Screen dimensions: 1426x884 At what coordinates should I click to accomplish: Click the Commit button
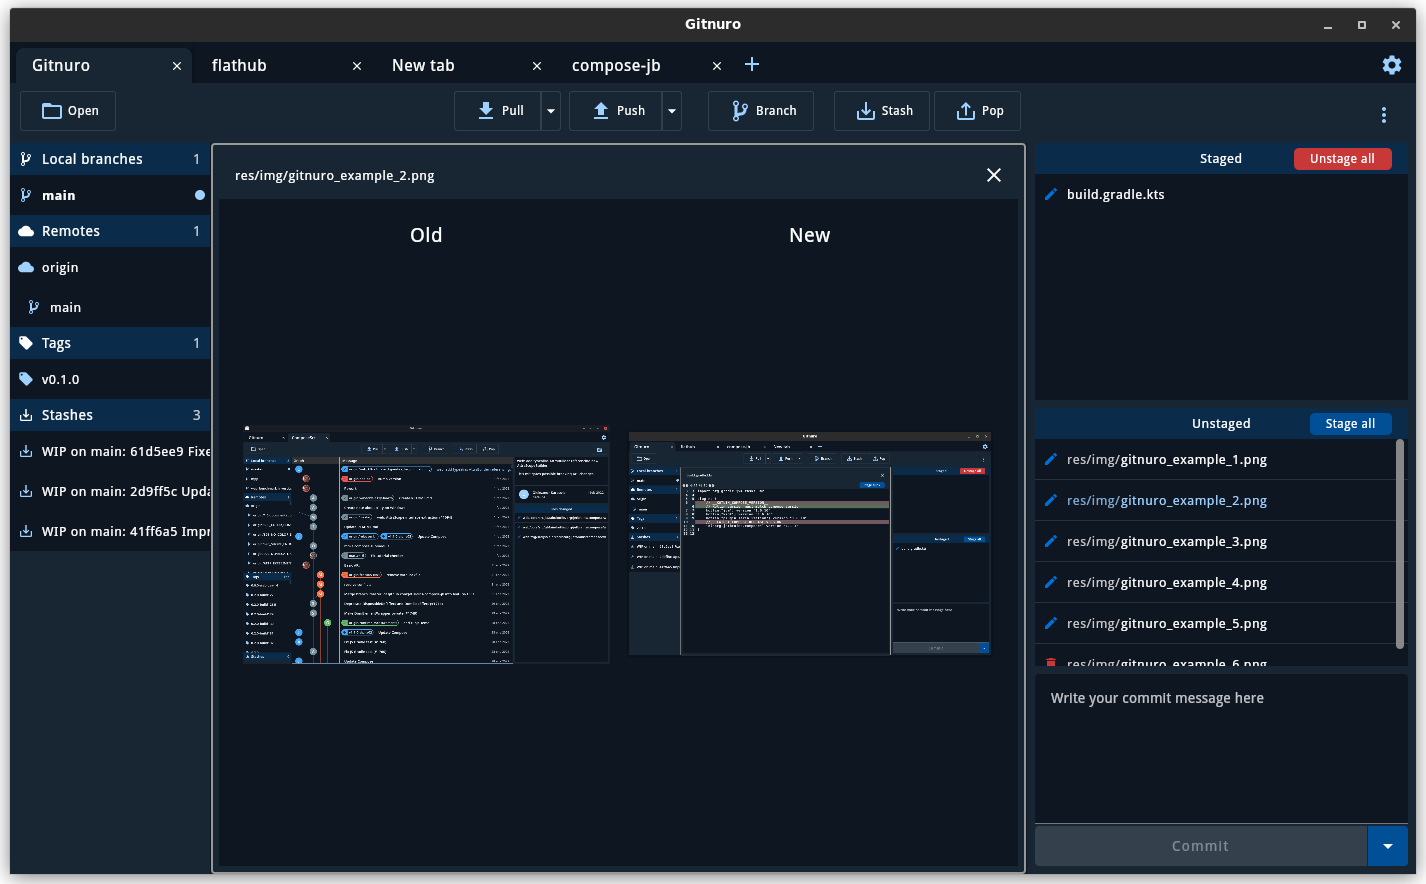tap(1201, 846)
